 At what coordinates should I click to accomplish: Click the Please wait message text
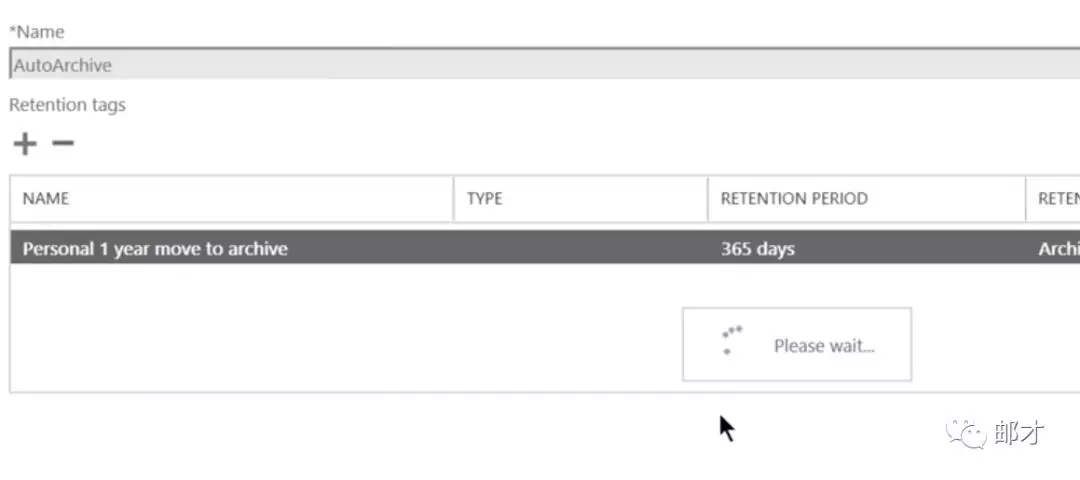824,346
